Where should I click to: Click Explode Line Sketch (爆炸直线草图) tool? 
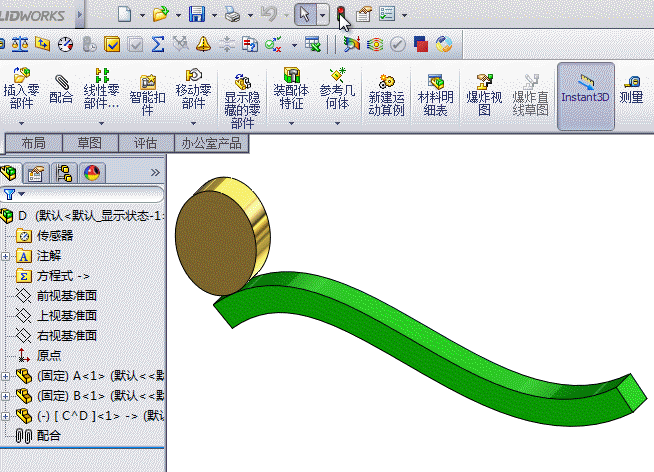(x=530, y=95)
